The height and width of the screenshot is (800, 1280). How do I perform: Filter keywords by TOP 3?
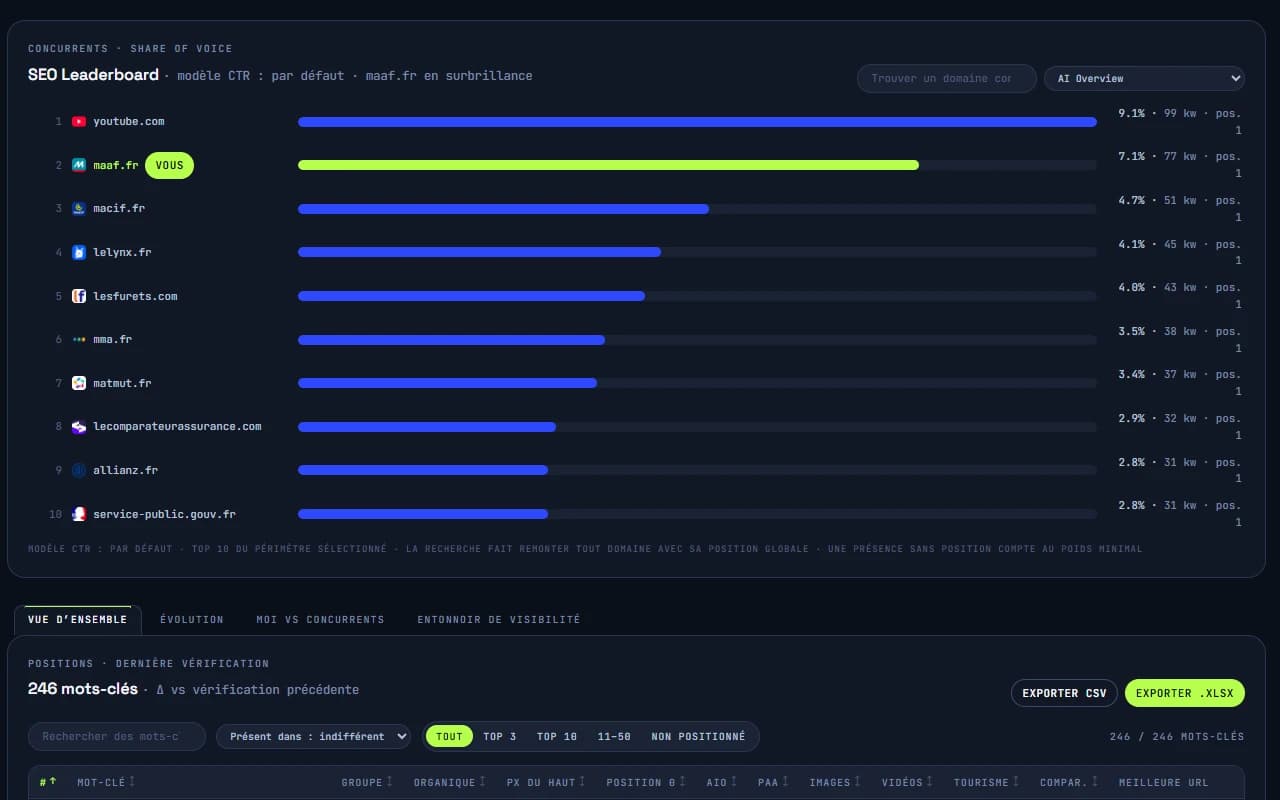coord(500,736)
